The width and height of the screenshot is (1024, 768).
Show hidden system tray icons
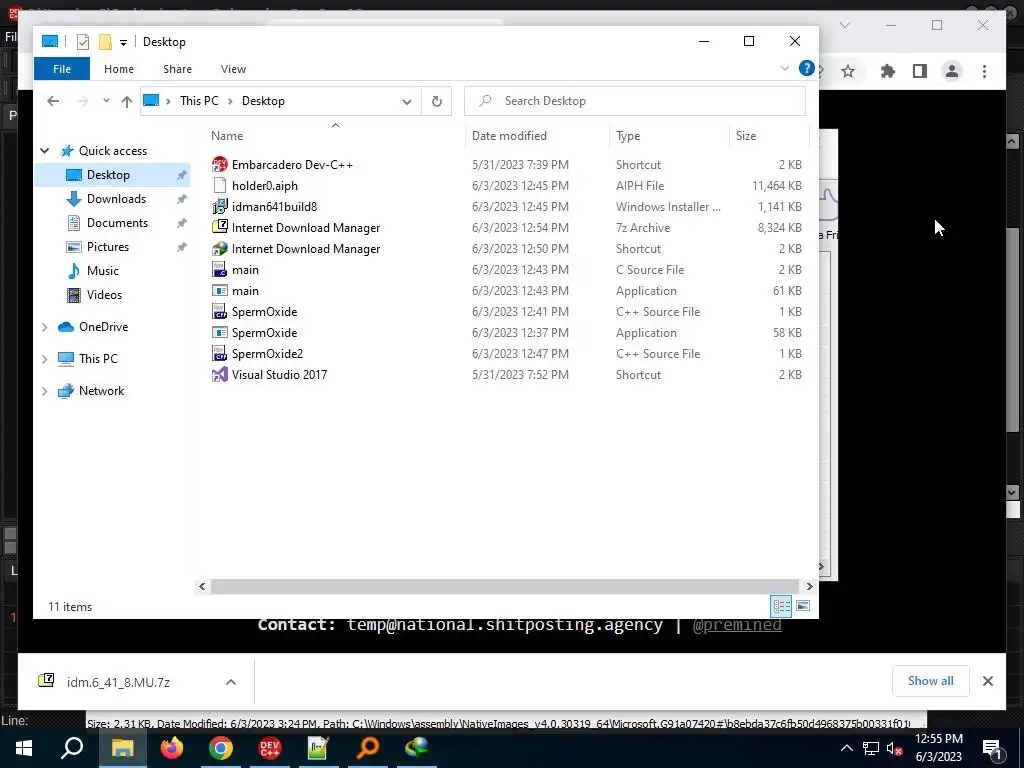846,748
